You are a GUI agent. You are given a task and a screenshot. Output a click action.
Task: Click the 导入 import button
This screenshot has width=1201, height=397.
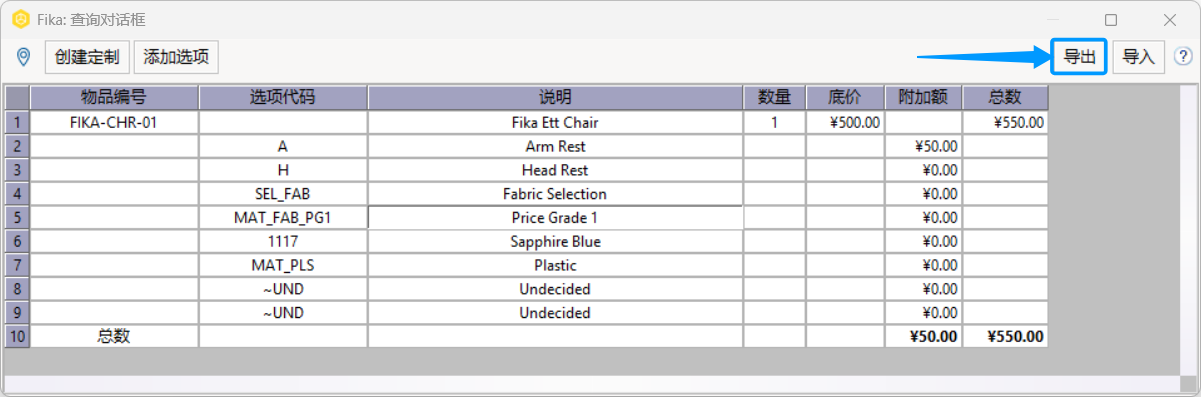[1138, 57]
